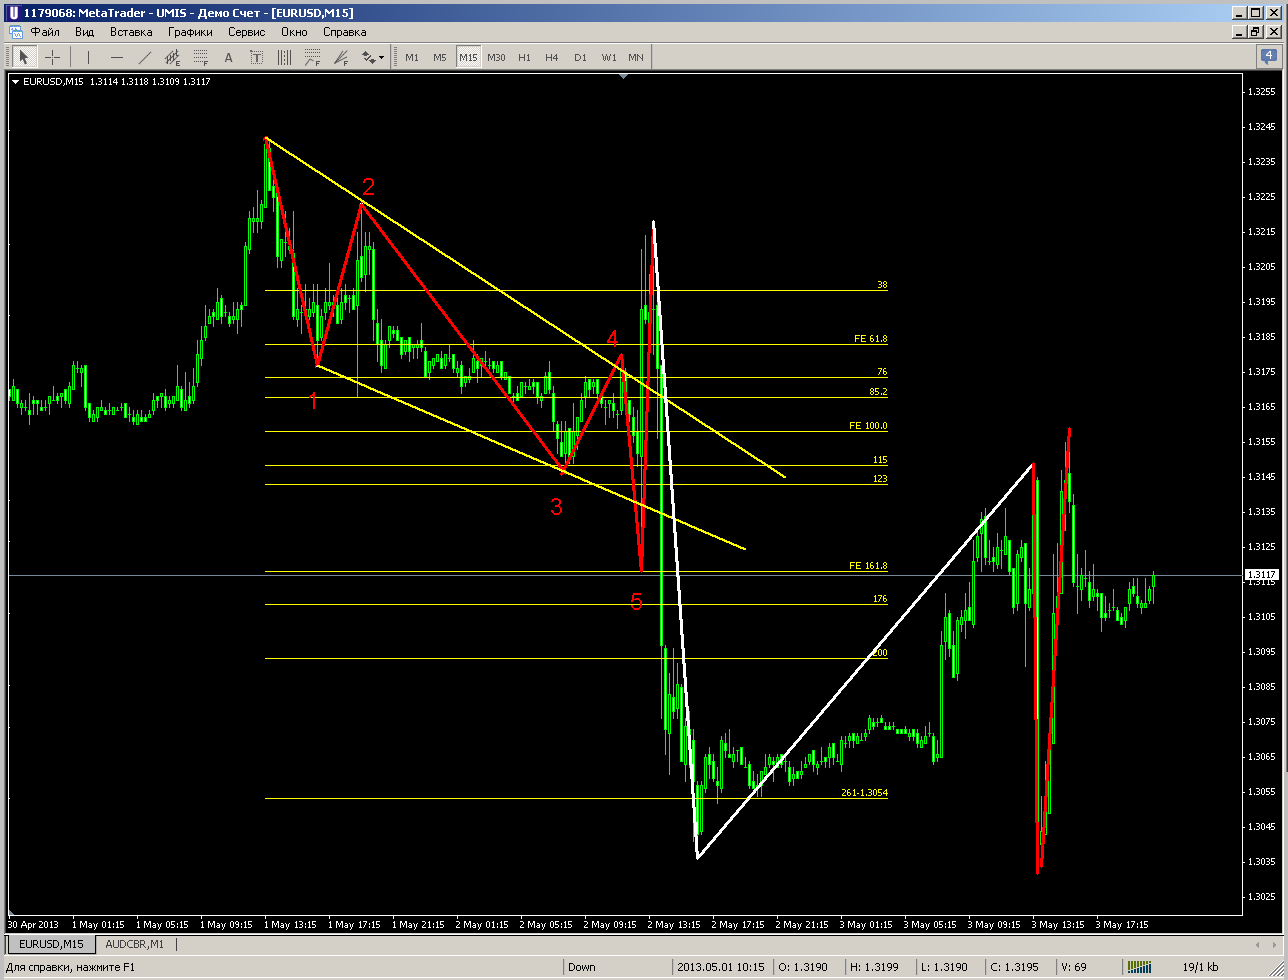Select the trendline drawing tool
1288x980 pixels.
click(144, 57)
